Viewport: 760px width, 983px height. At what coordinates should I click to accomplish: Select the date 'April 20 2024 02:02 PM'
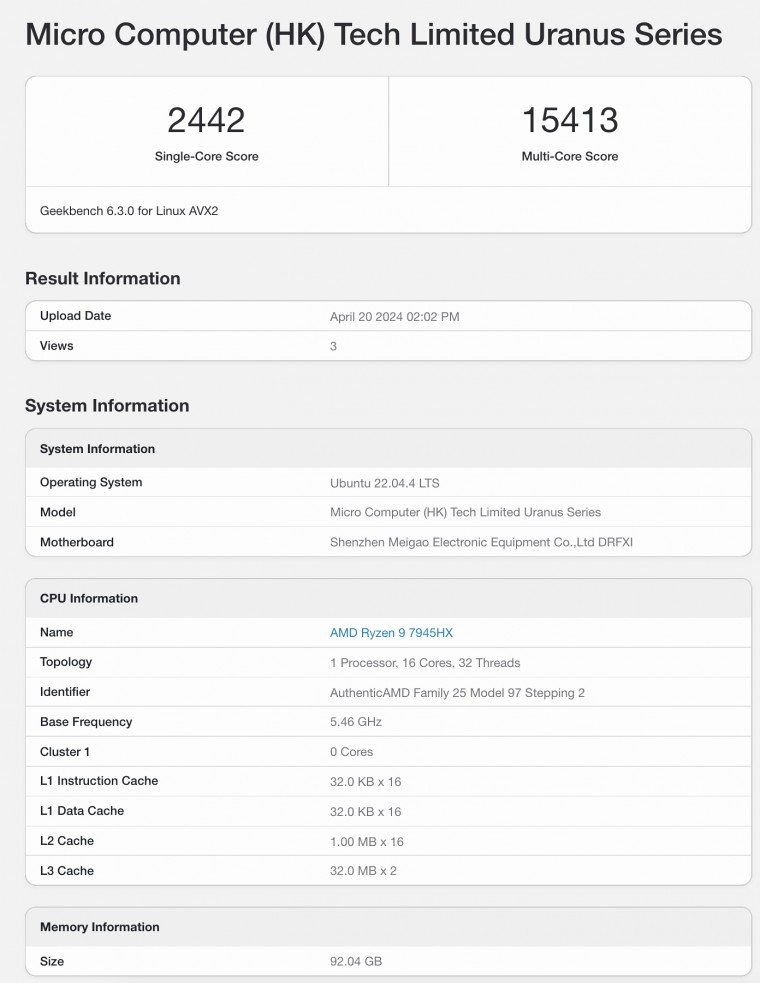(x=394, y=317)
